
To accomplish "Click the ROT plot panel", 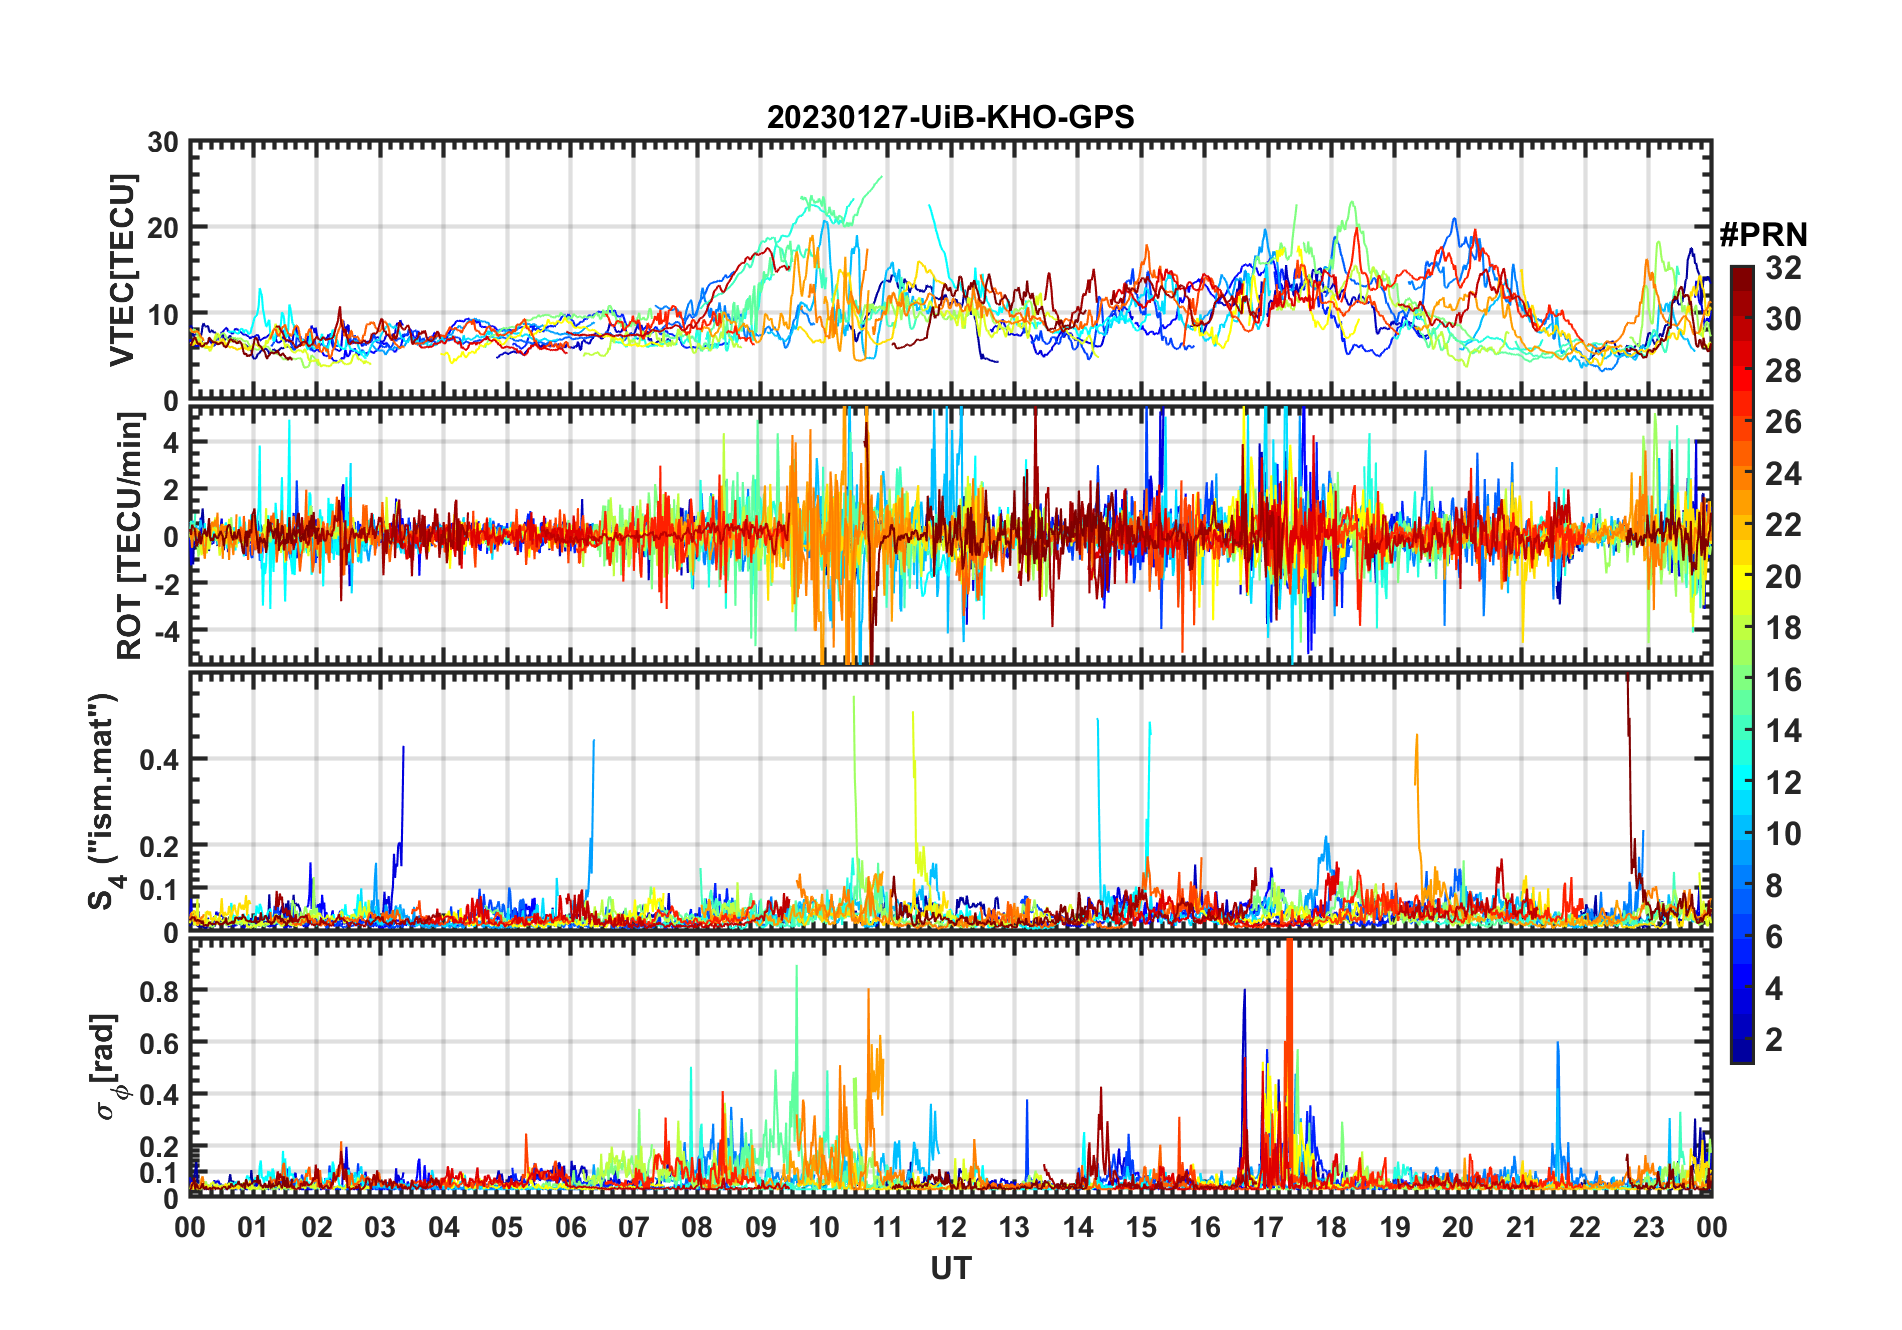I will (950, 534).
